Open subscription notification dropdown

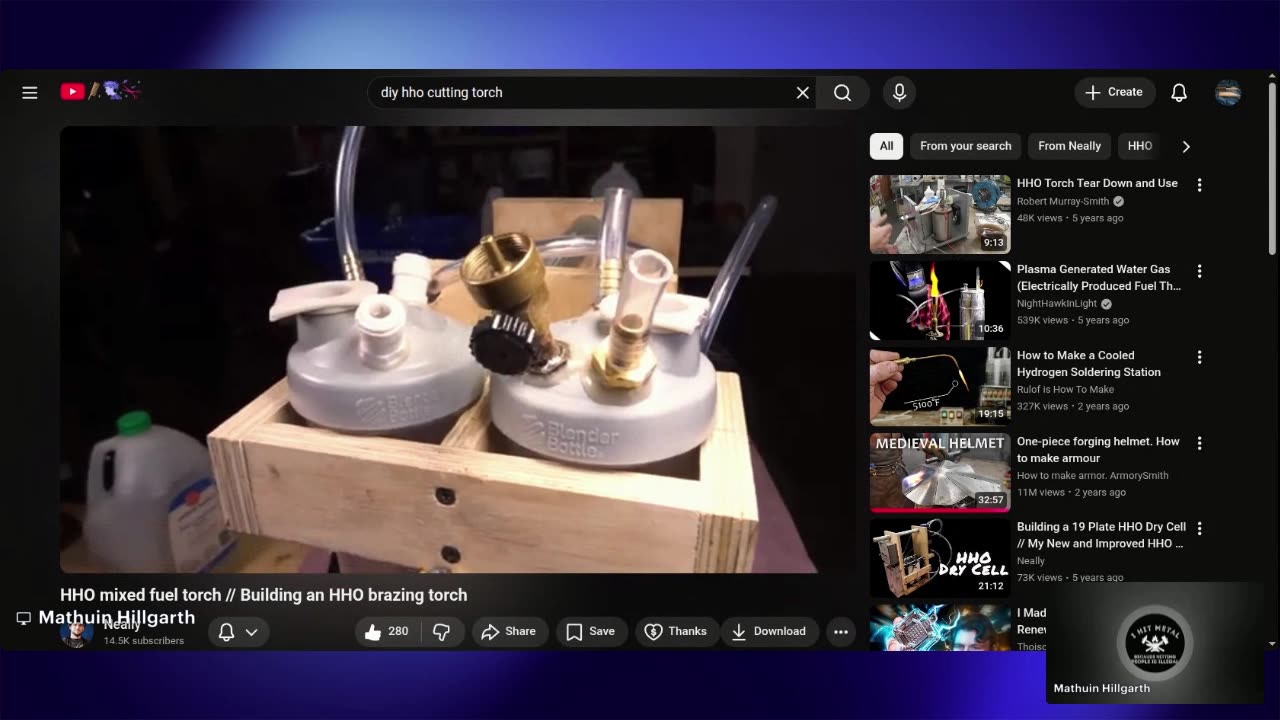(x=238, y=631)
